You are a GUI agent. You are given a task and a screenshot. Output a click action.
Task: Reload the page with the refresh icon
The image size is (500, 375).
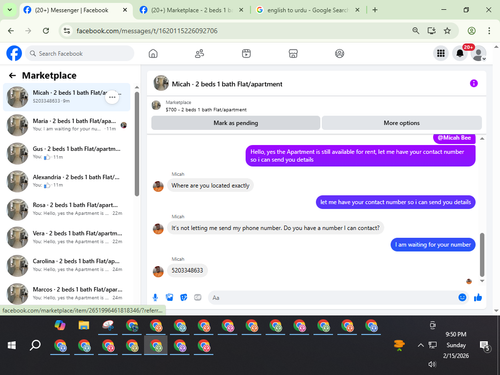[x=46, y=31]
